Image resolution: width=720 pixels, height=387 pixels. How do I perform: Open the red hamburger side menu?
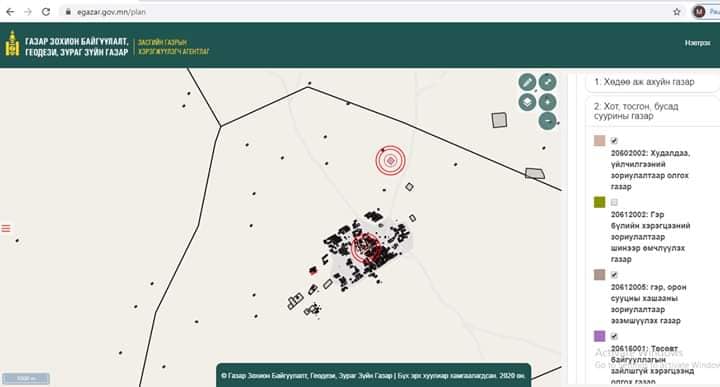pyautogui.click(x=6, y=228)
